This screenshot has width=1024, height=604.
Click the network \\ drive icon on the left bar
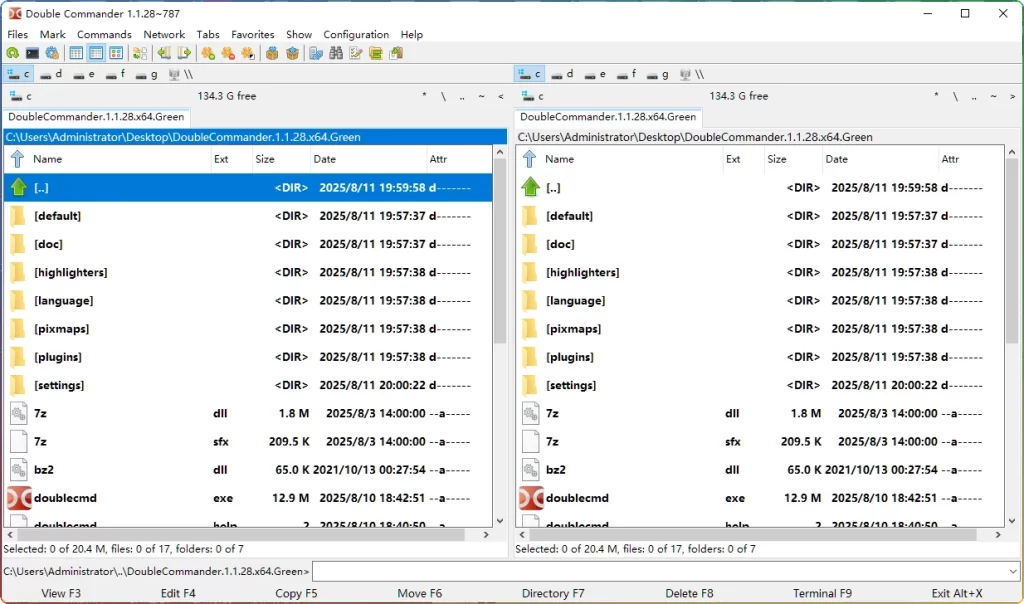(180, 74)
